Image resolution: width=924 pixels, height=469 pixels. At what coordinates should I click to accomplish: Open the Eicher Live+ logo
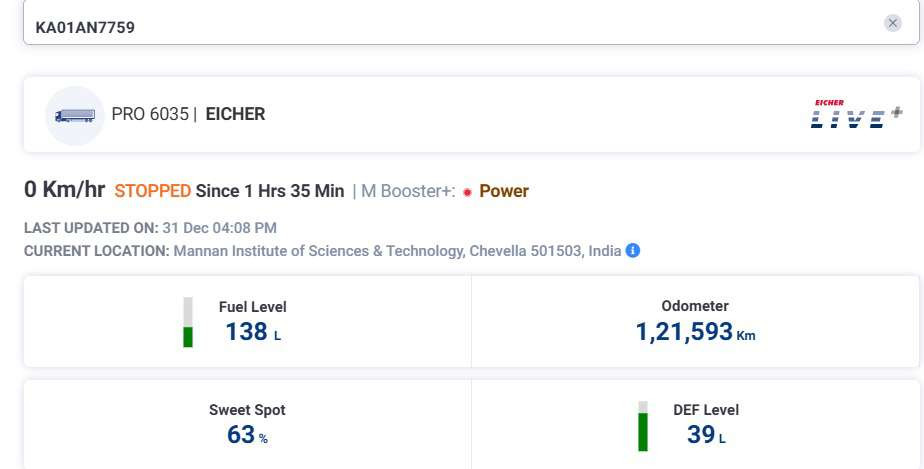(856, 114)
